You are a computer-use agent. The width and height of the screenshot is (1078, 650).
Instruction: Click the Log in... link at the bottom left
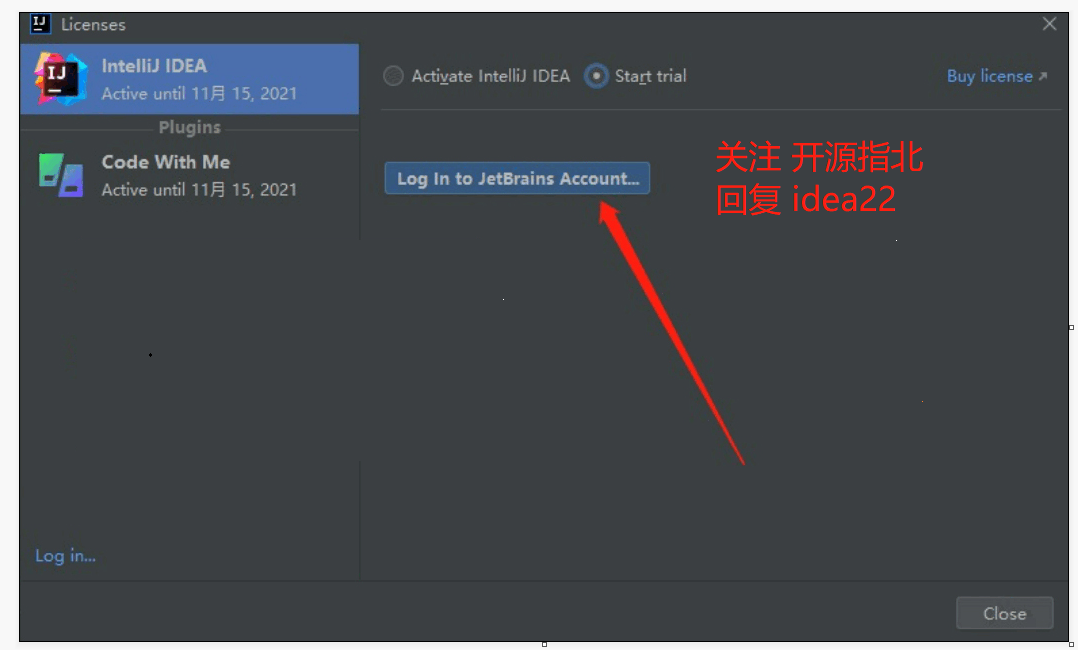[x=66, y=556]
